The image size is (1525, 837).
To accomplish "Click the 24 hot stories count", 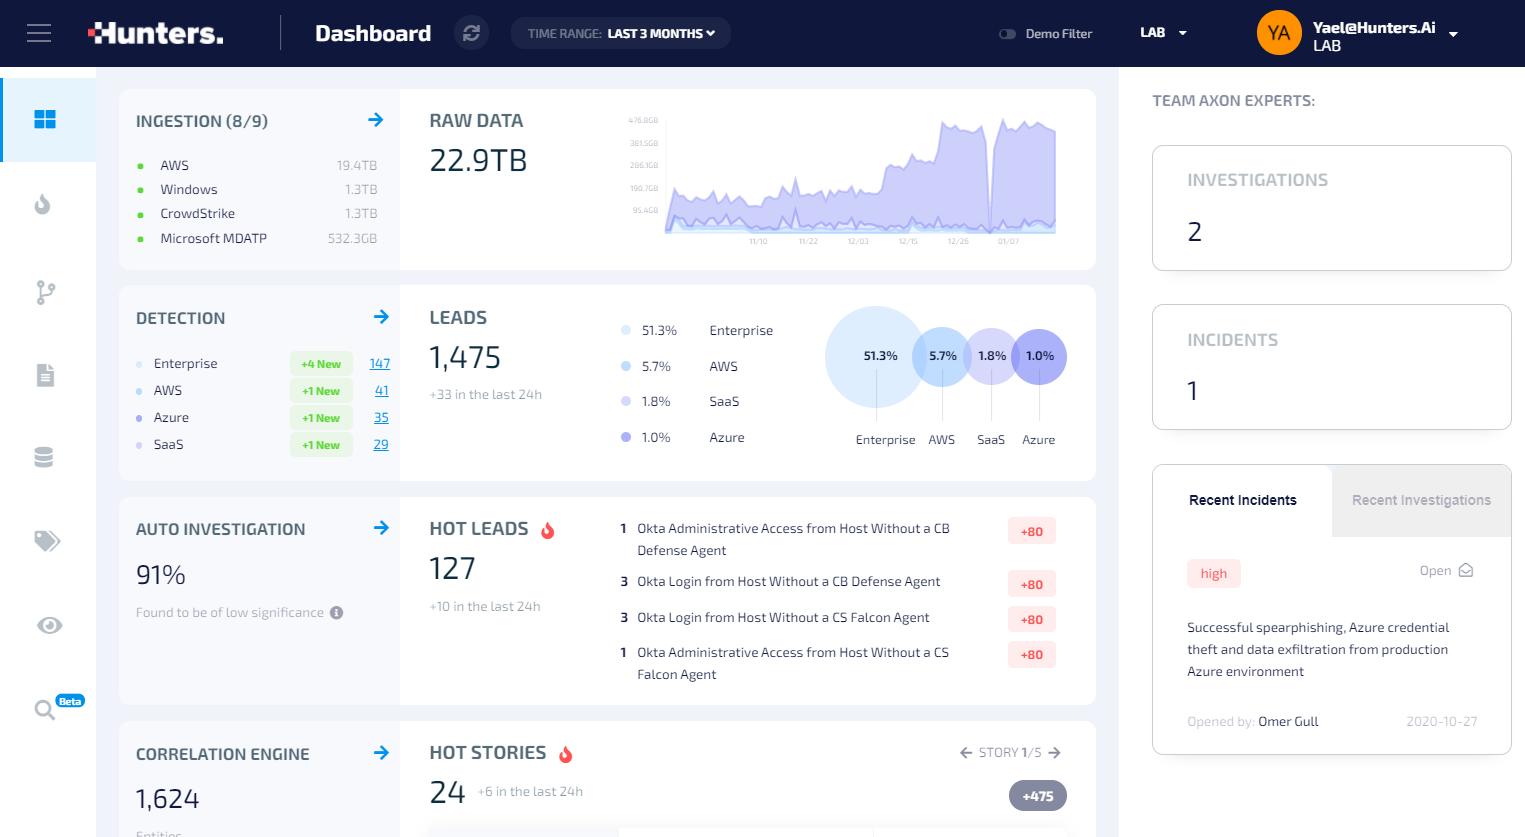I will point(447,792).
